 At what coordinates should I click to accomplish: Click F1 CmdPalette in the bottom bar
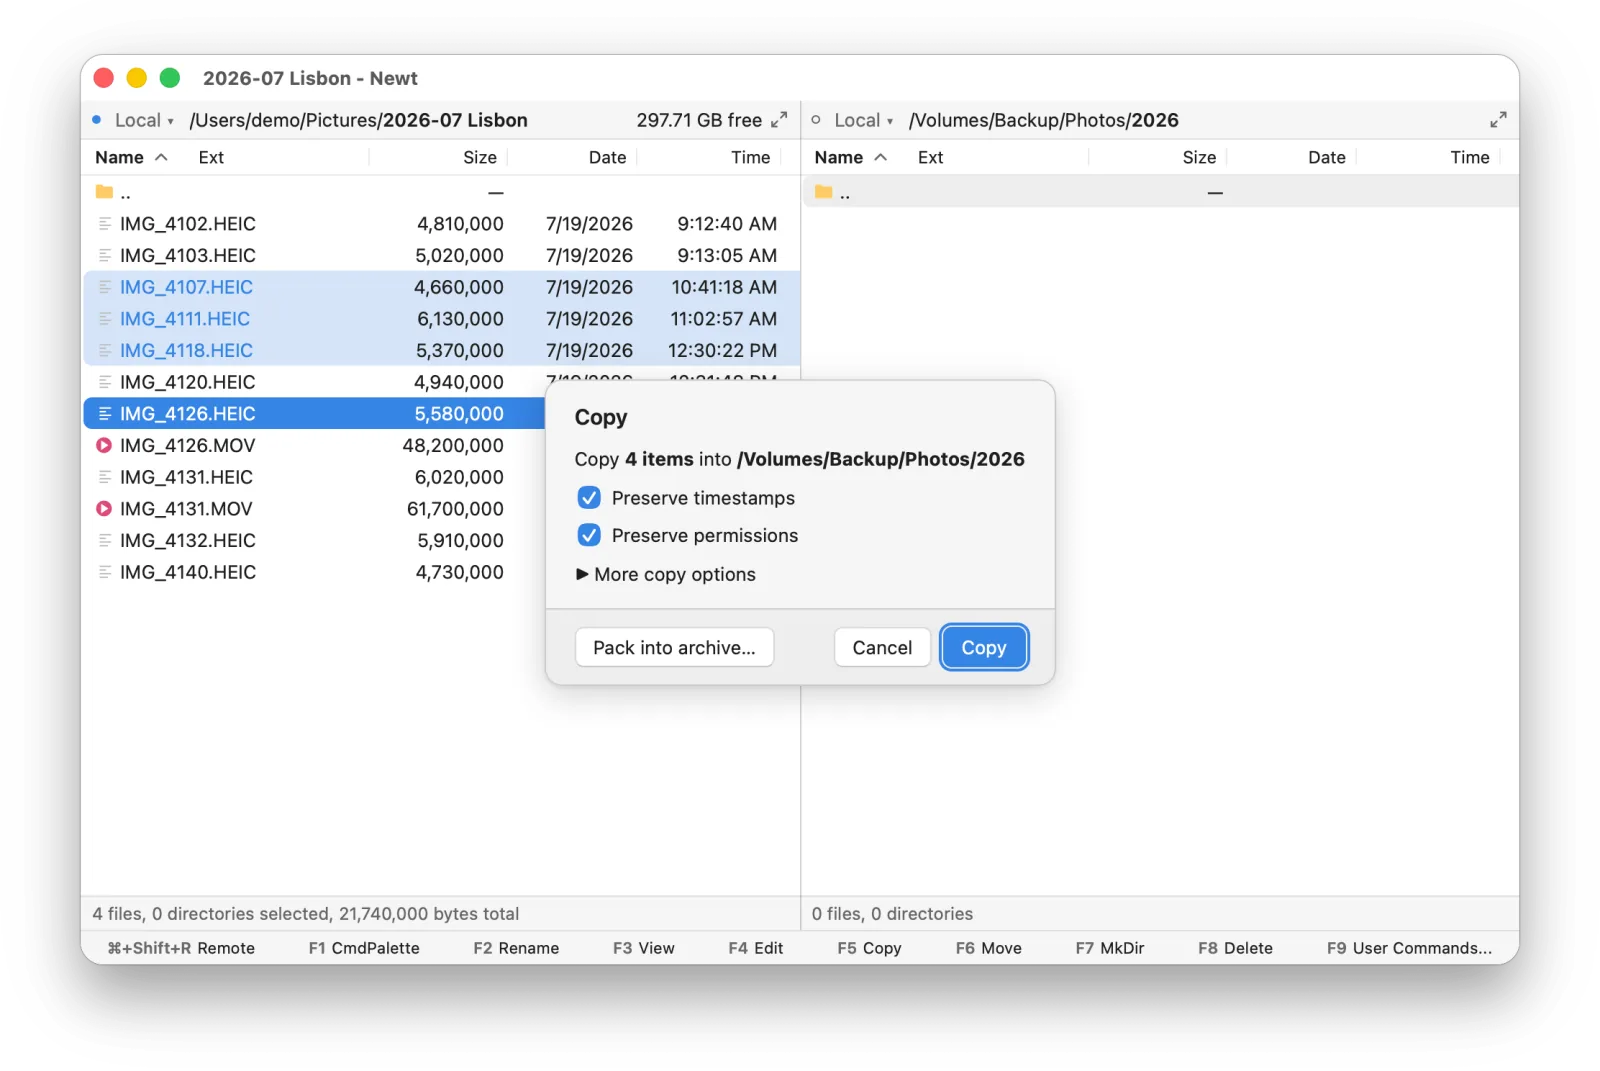[x=364, y=948]
